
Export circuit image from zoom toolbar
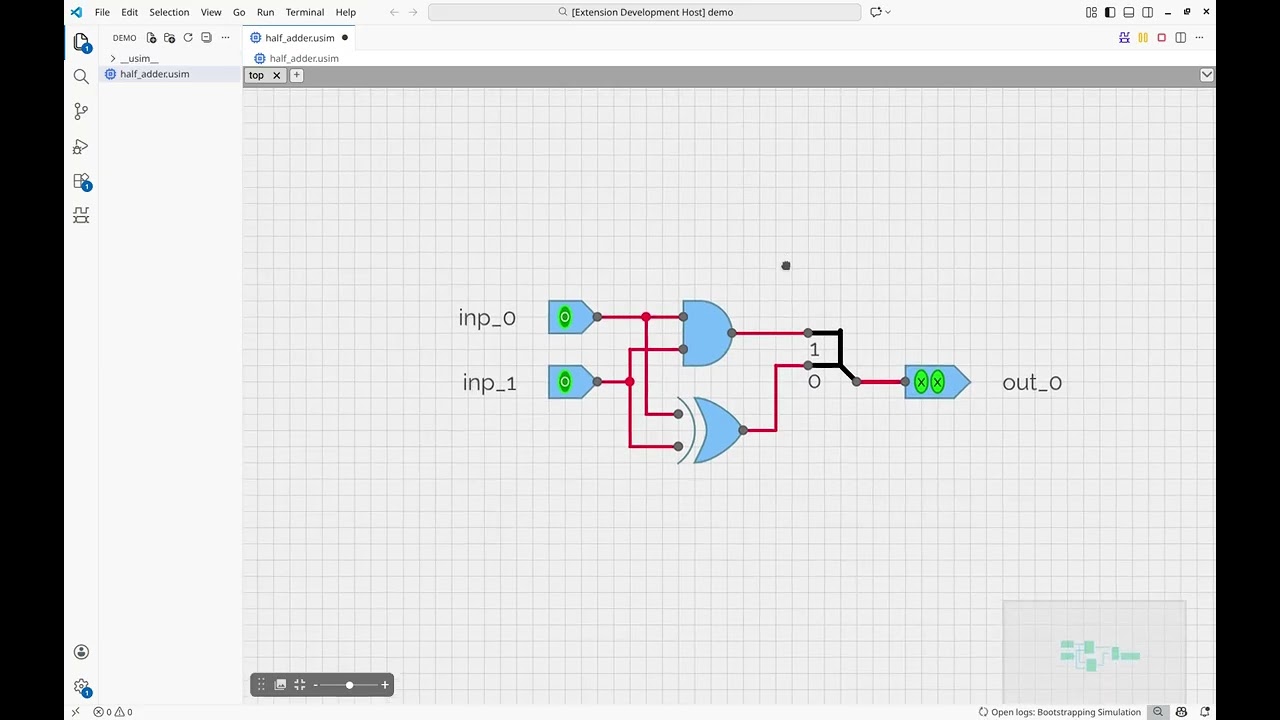[280, 685]
